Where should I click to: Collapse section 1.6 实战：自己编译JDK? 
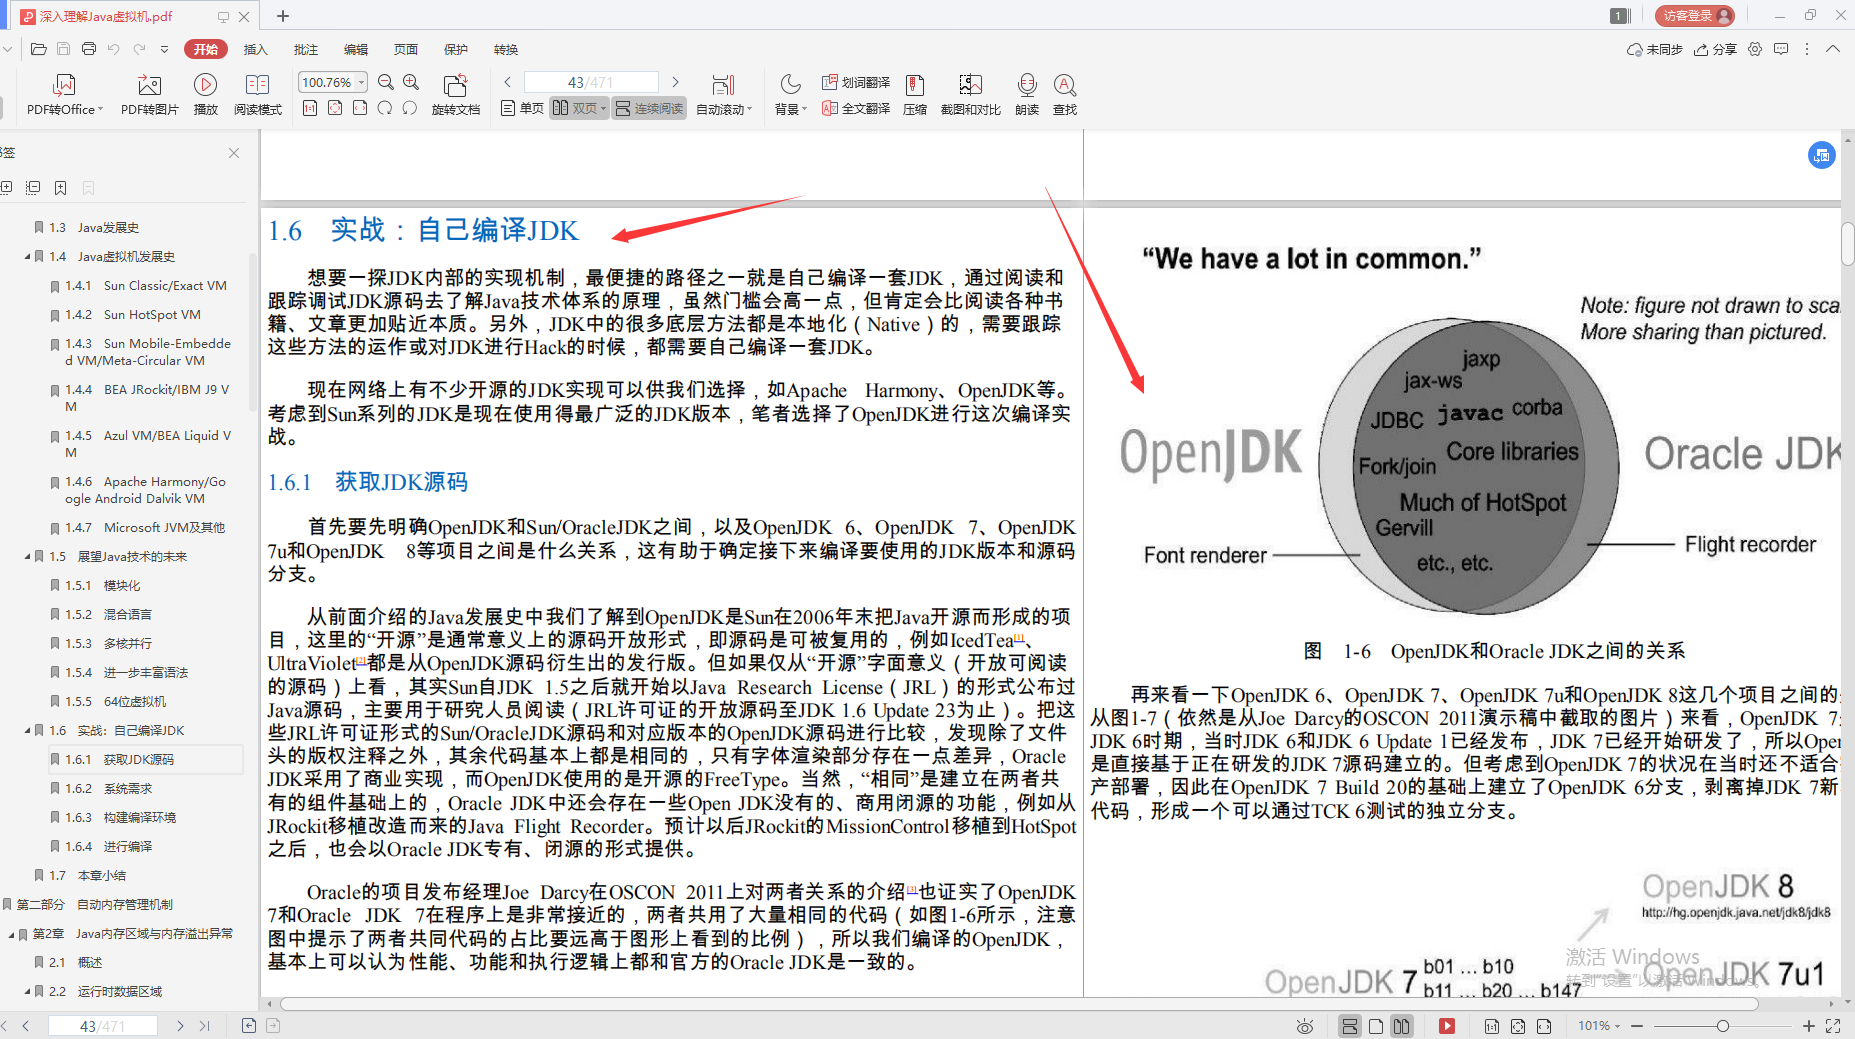[27, 731]
